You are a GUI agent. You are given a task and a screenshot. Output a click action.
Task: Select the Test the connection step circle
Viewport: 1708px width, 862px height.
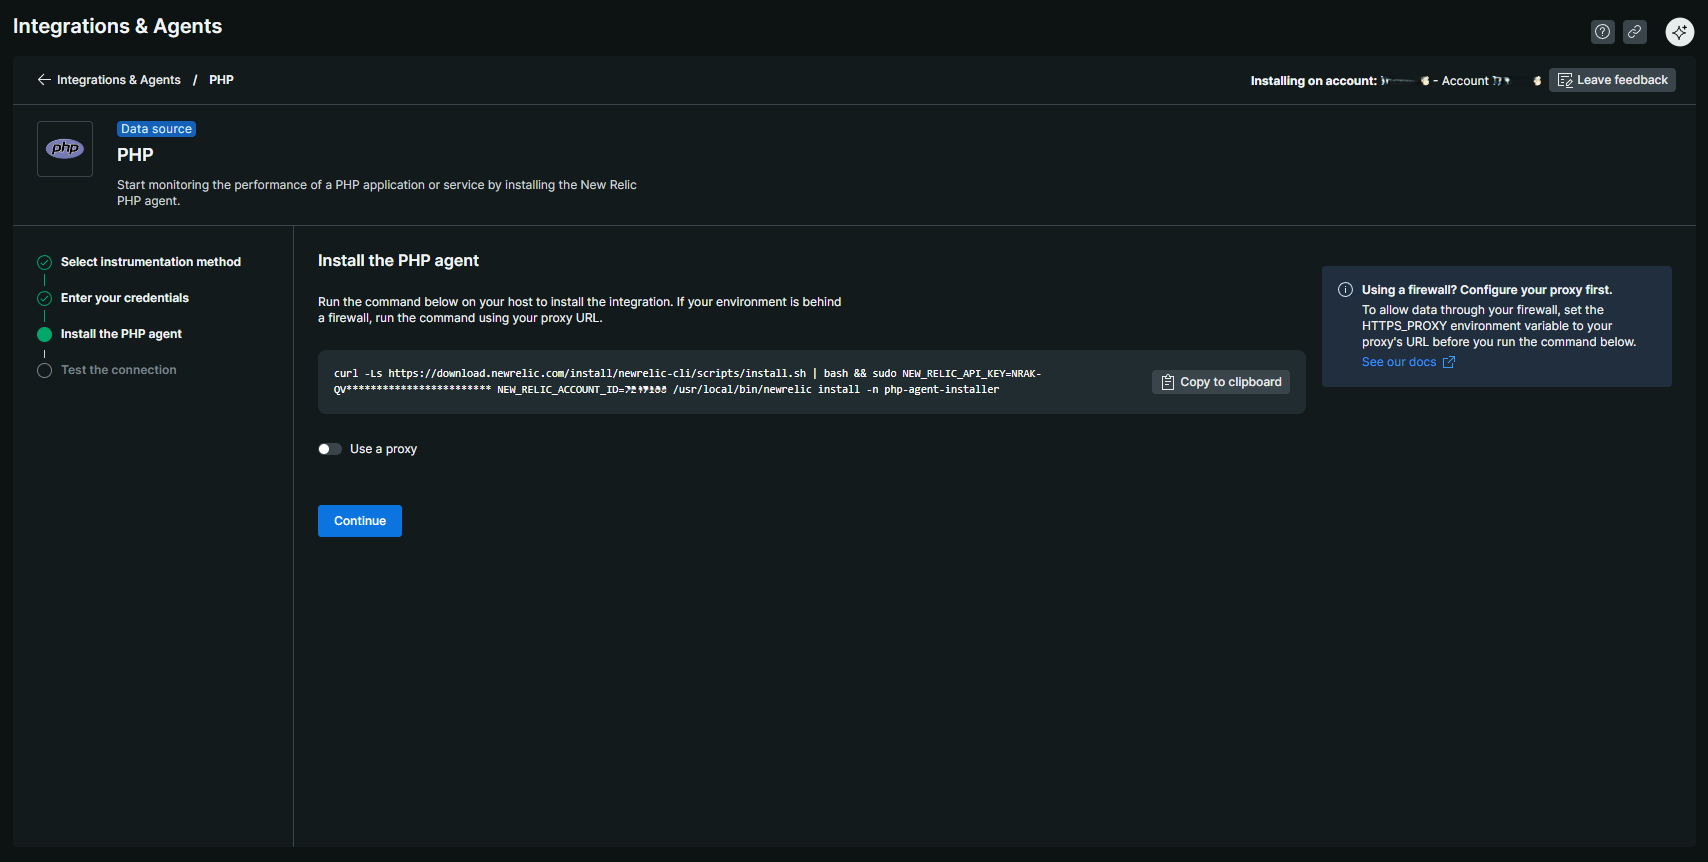pyautogui.click(x=44, y=370)
